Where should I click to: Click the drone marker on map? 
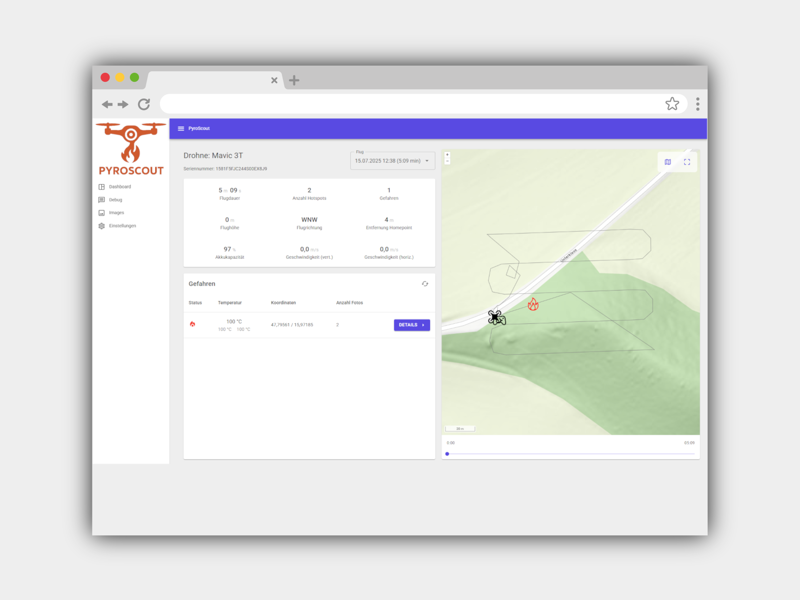[x=496, y=317]
